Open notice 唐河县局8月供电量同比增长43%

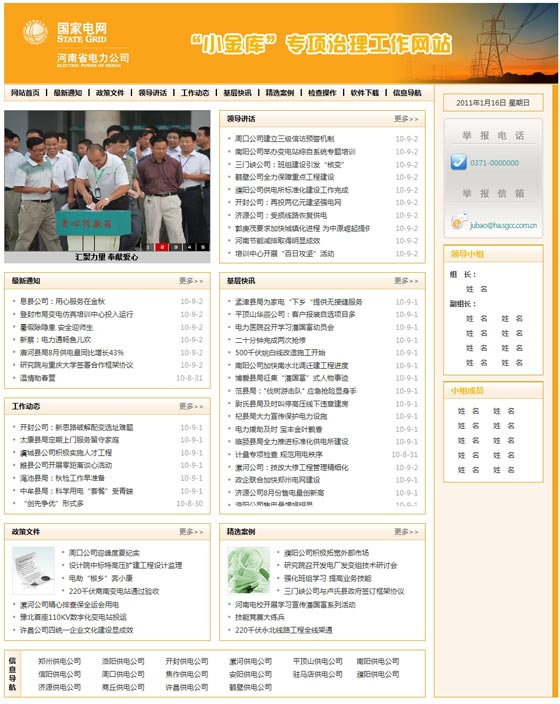pos(72,352)
